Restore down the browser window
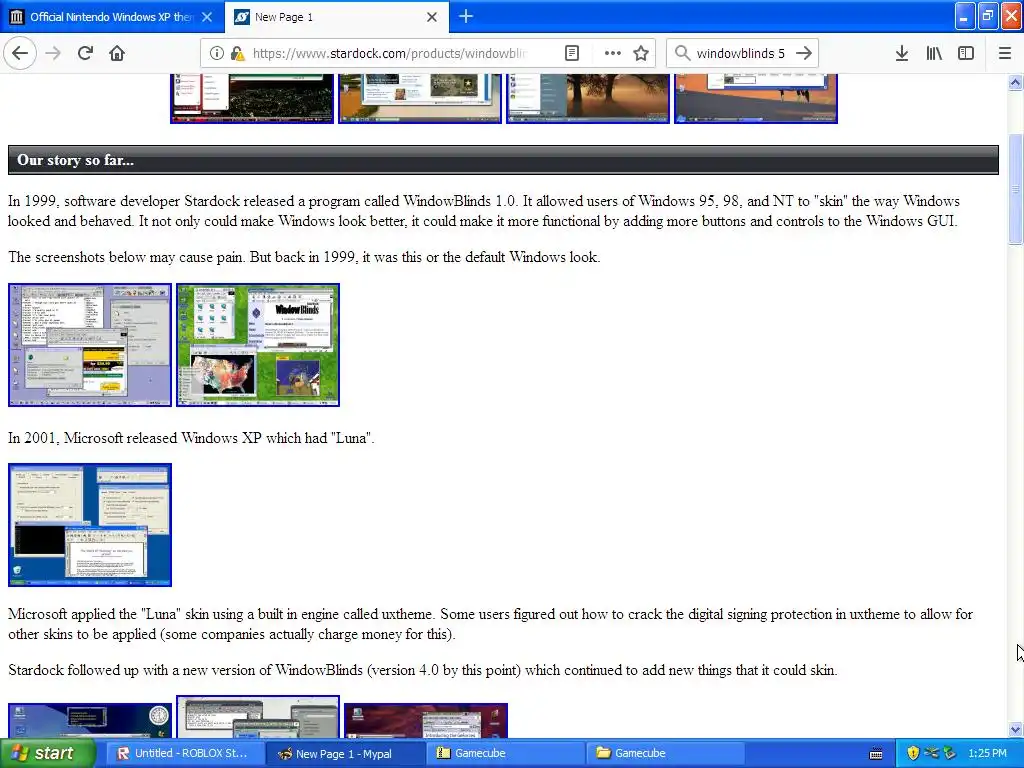This screenshot has height=768, width=1024. pos(988,16)
